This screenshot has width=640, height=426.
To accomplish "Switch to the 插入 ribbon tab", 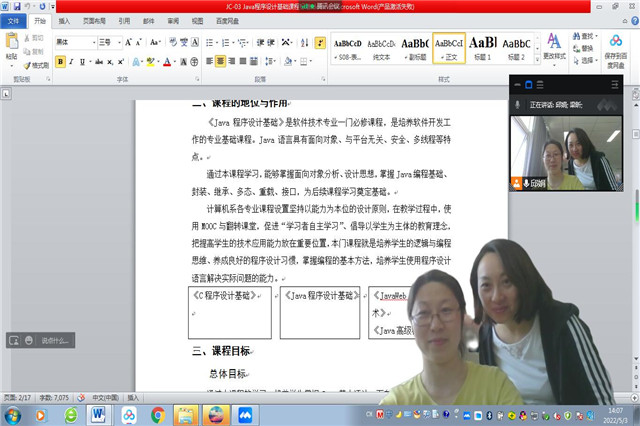I will [x=64, y=19].
